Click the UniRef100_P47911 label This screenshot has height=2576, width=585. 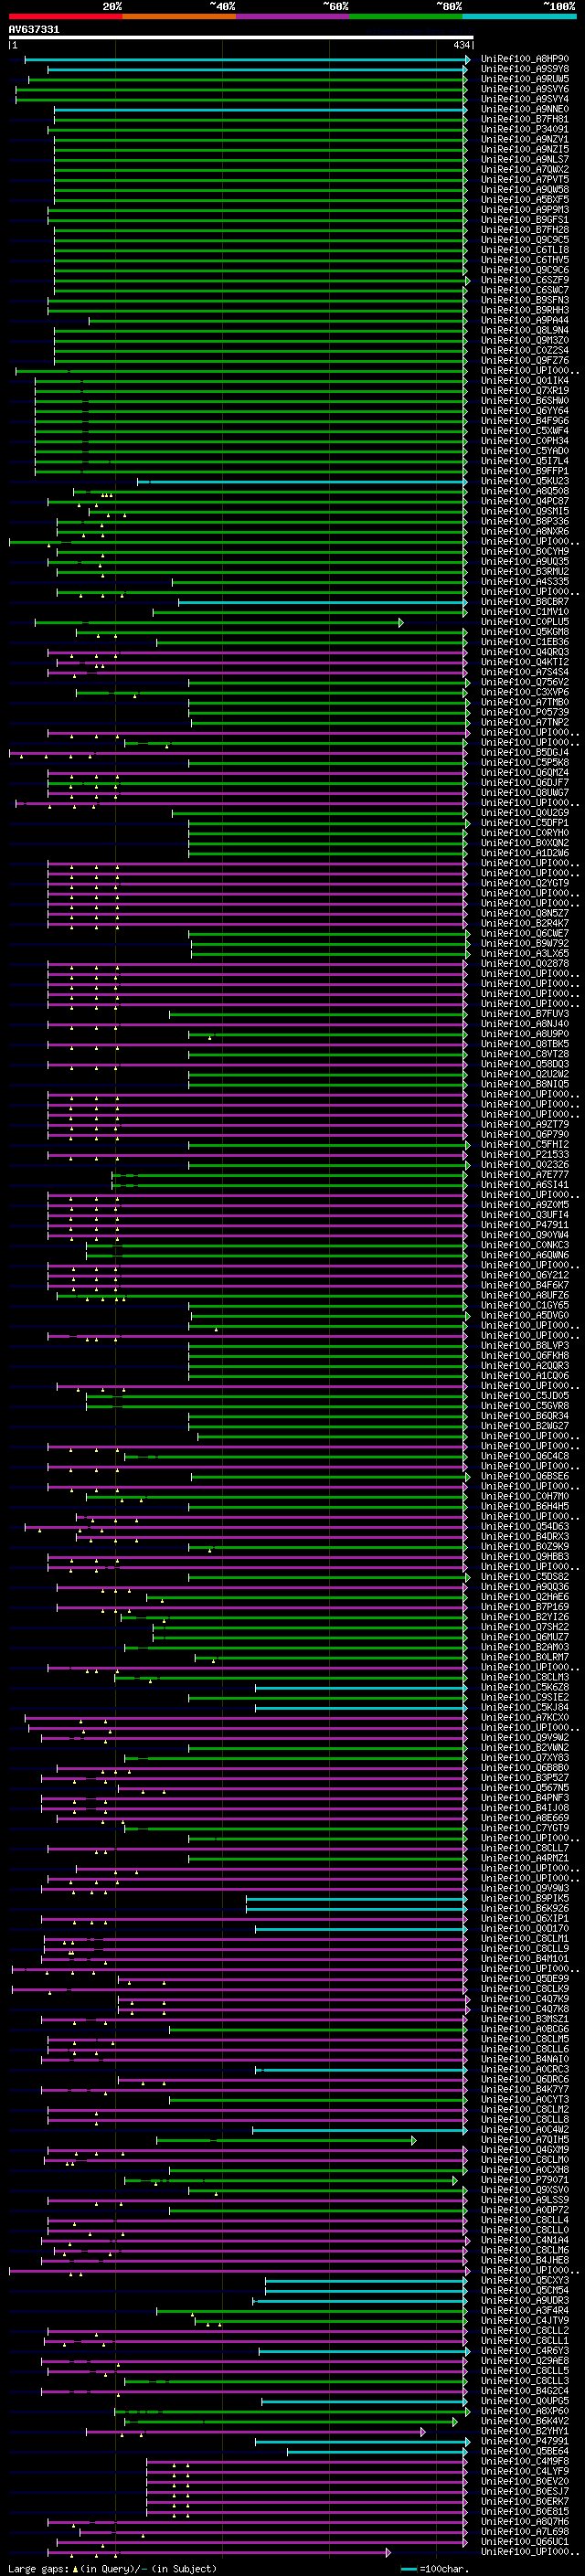click(524, 1225)
